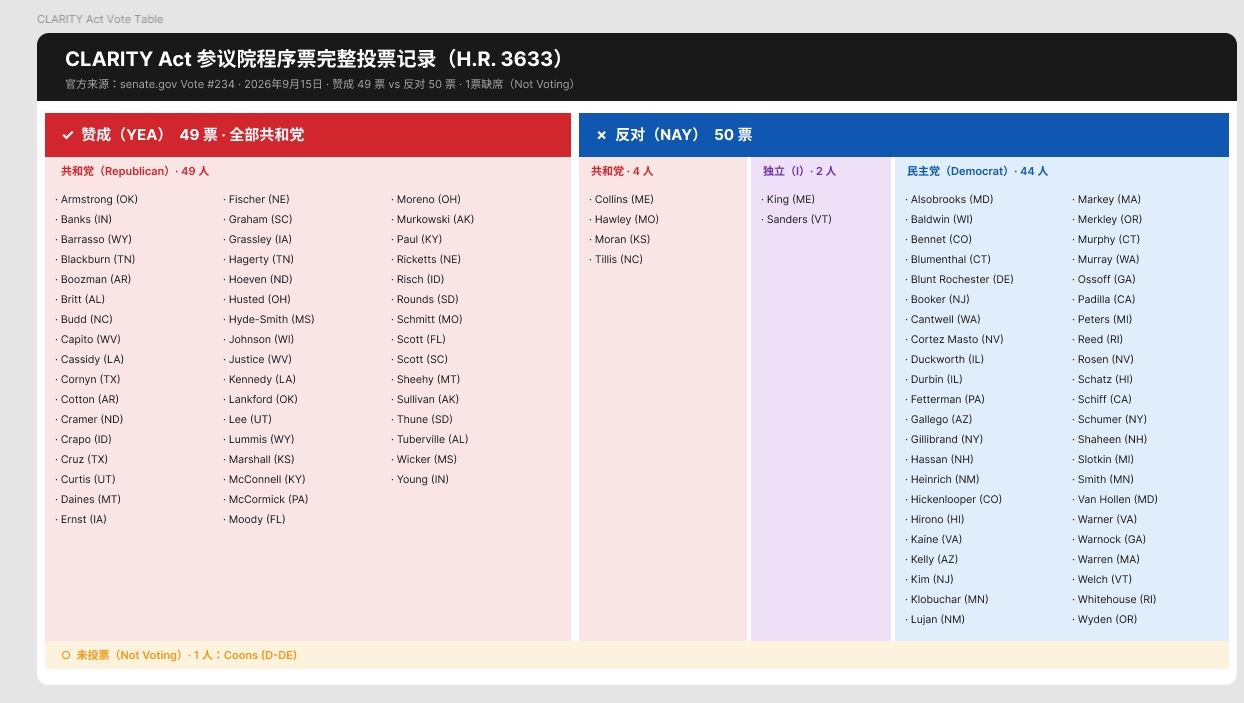The height and width of the screenshot is (703, 1244).
Task: Select Murkowski (AK)
Action: click(x=435, y=219)
